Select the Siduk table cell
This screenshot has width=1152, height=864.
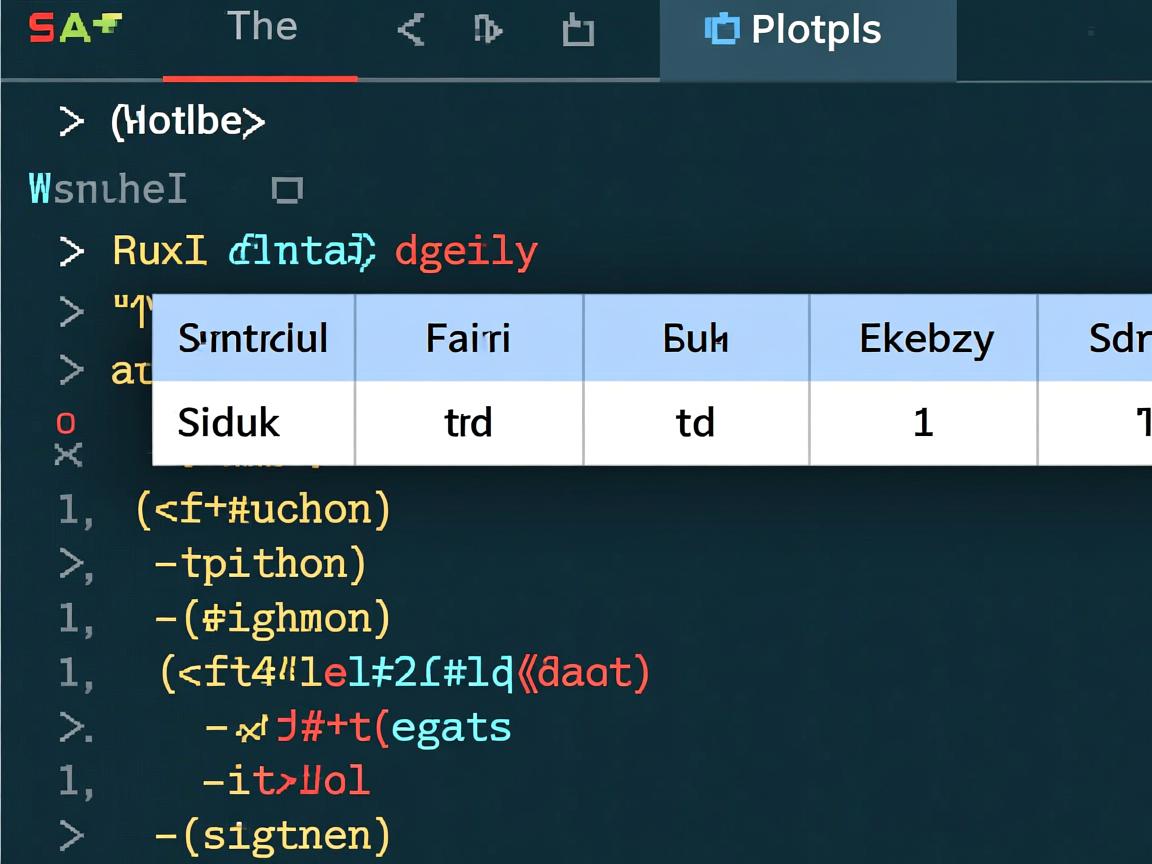pos(229,422)
